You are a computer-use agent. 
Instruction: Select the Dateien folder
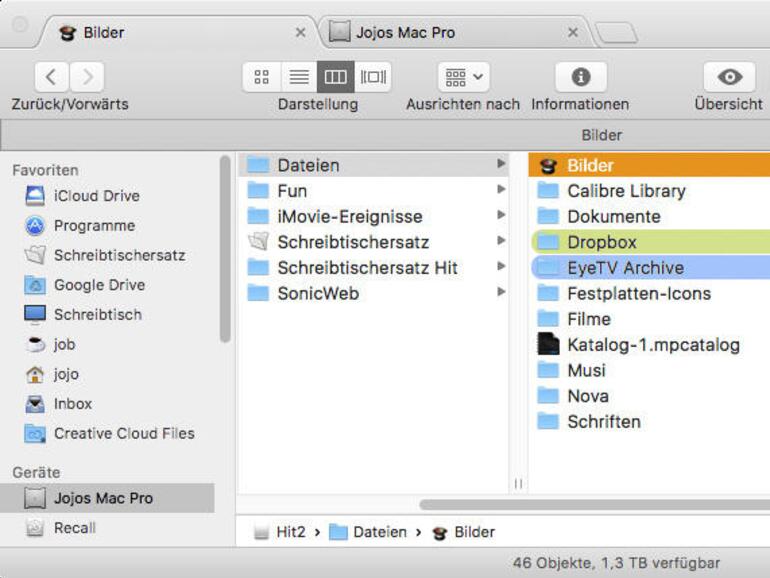(x=373, y=165)
